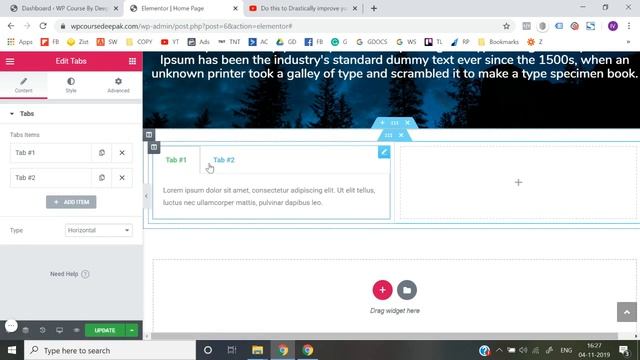Open the navigator layers icon

point(25,330)
